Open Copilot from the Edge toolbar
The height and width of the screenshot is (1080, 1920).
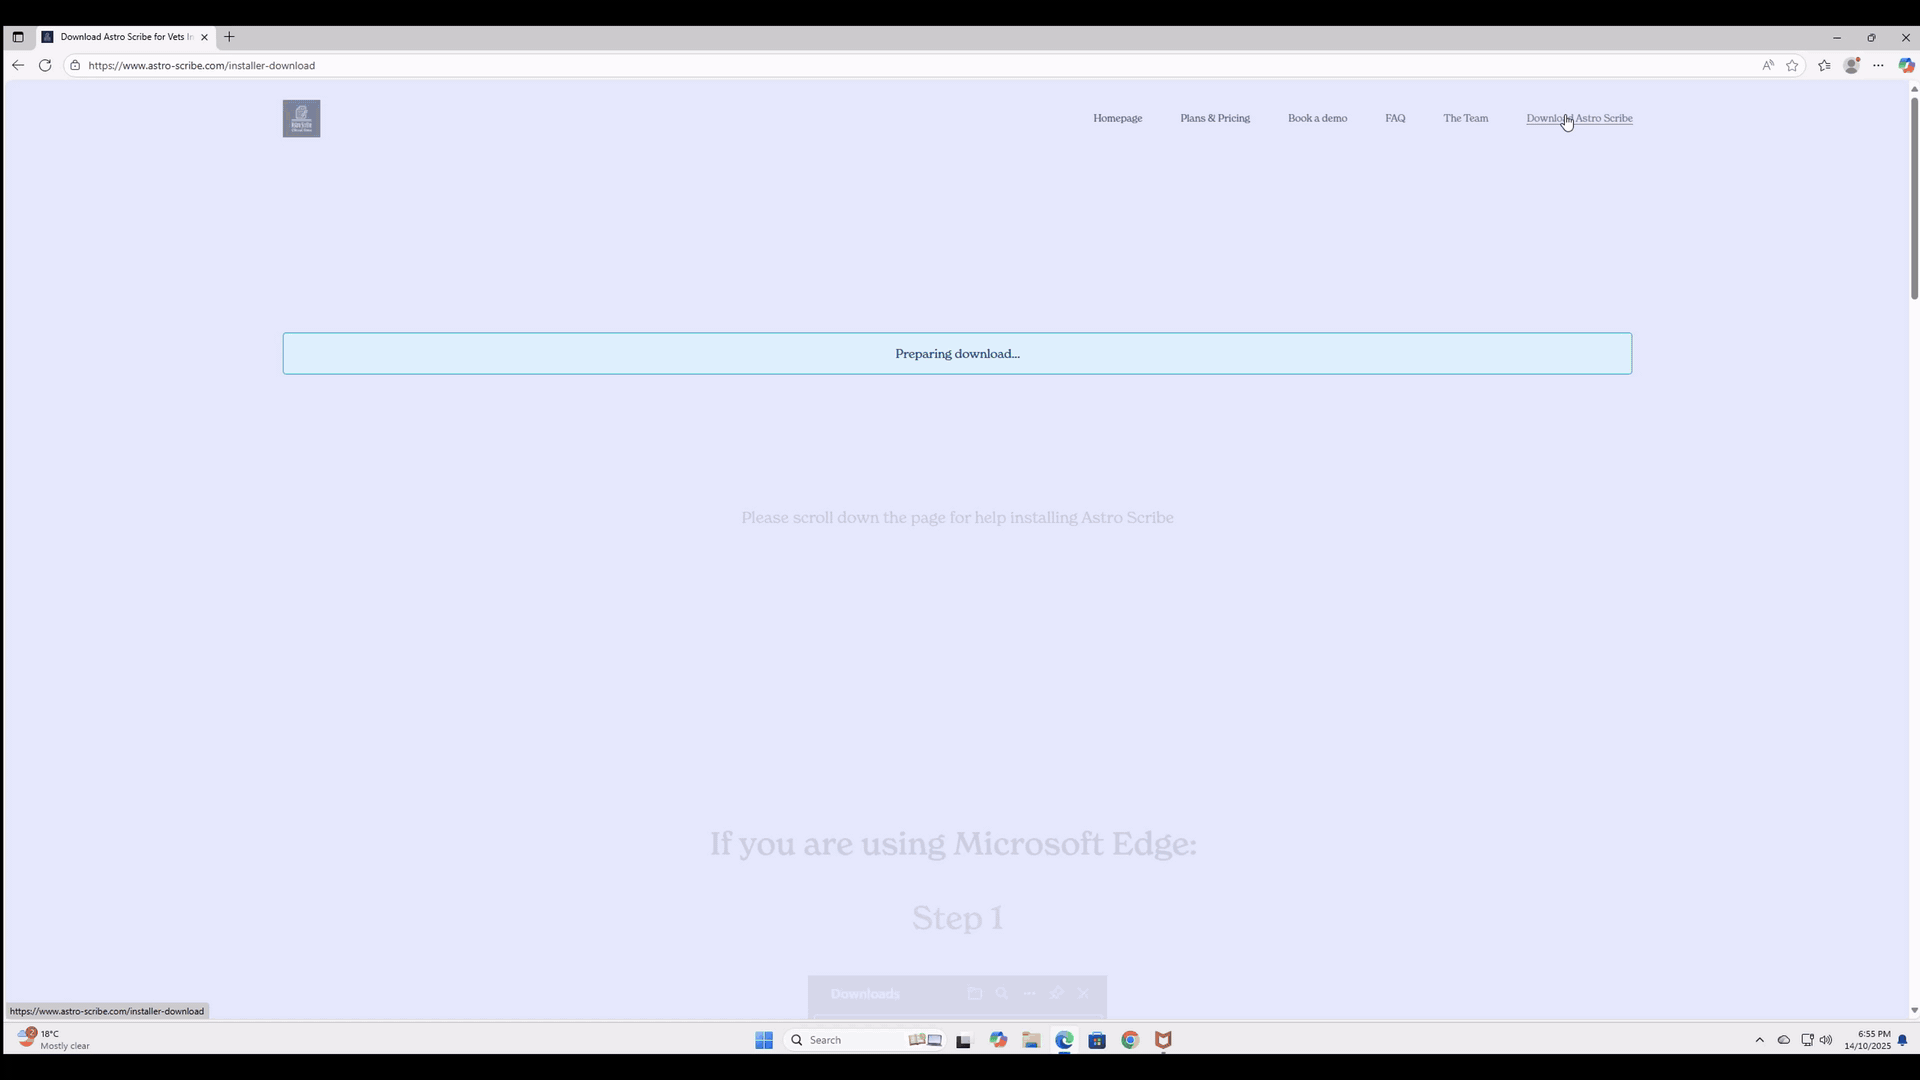click(1906, 65)
